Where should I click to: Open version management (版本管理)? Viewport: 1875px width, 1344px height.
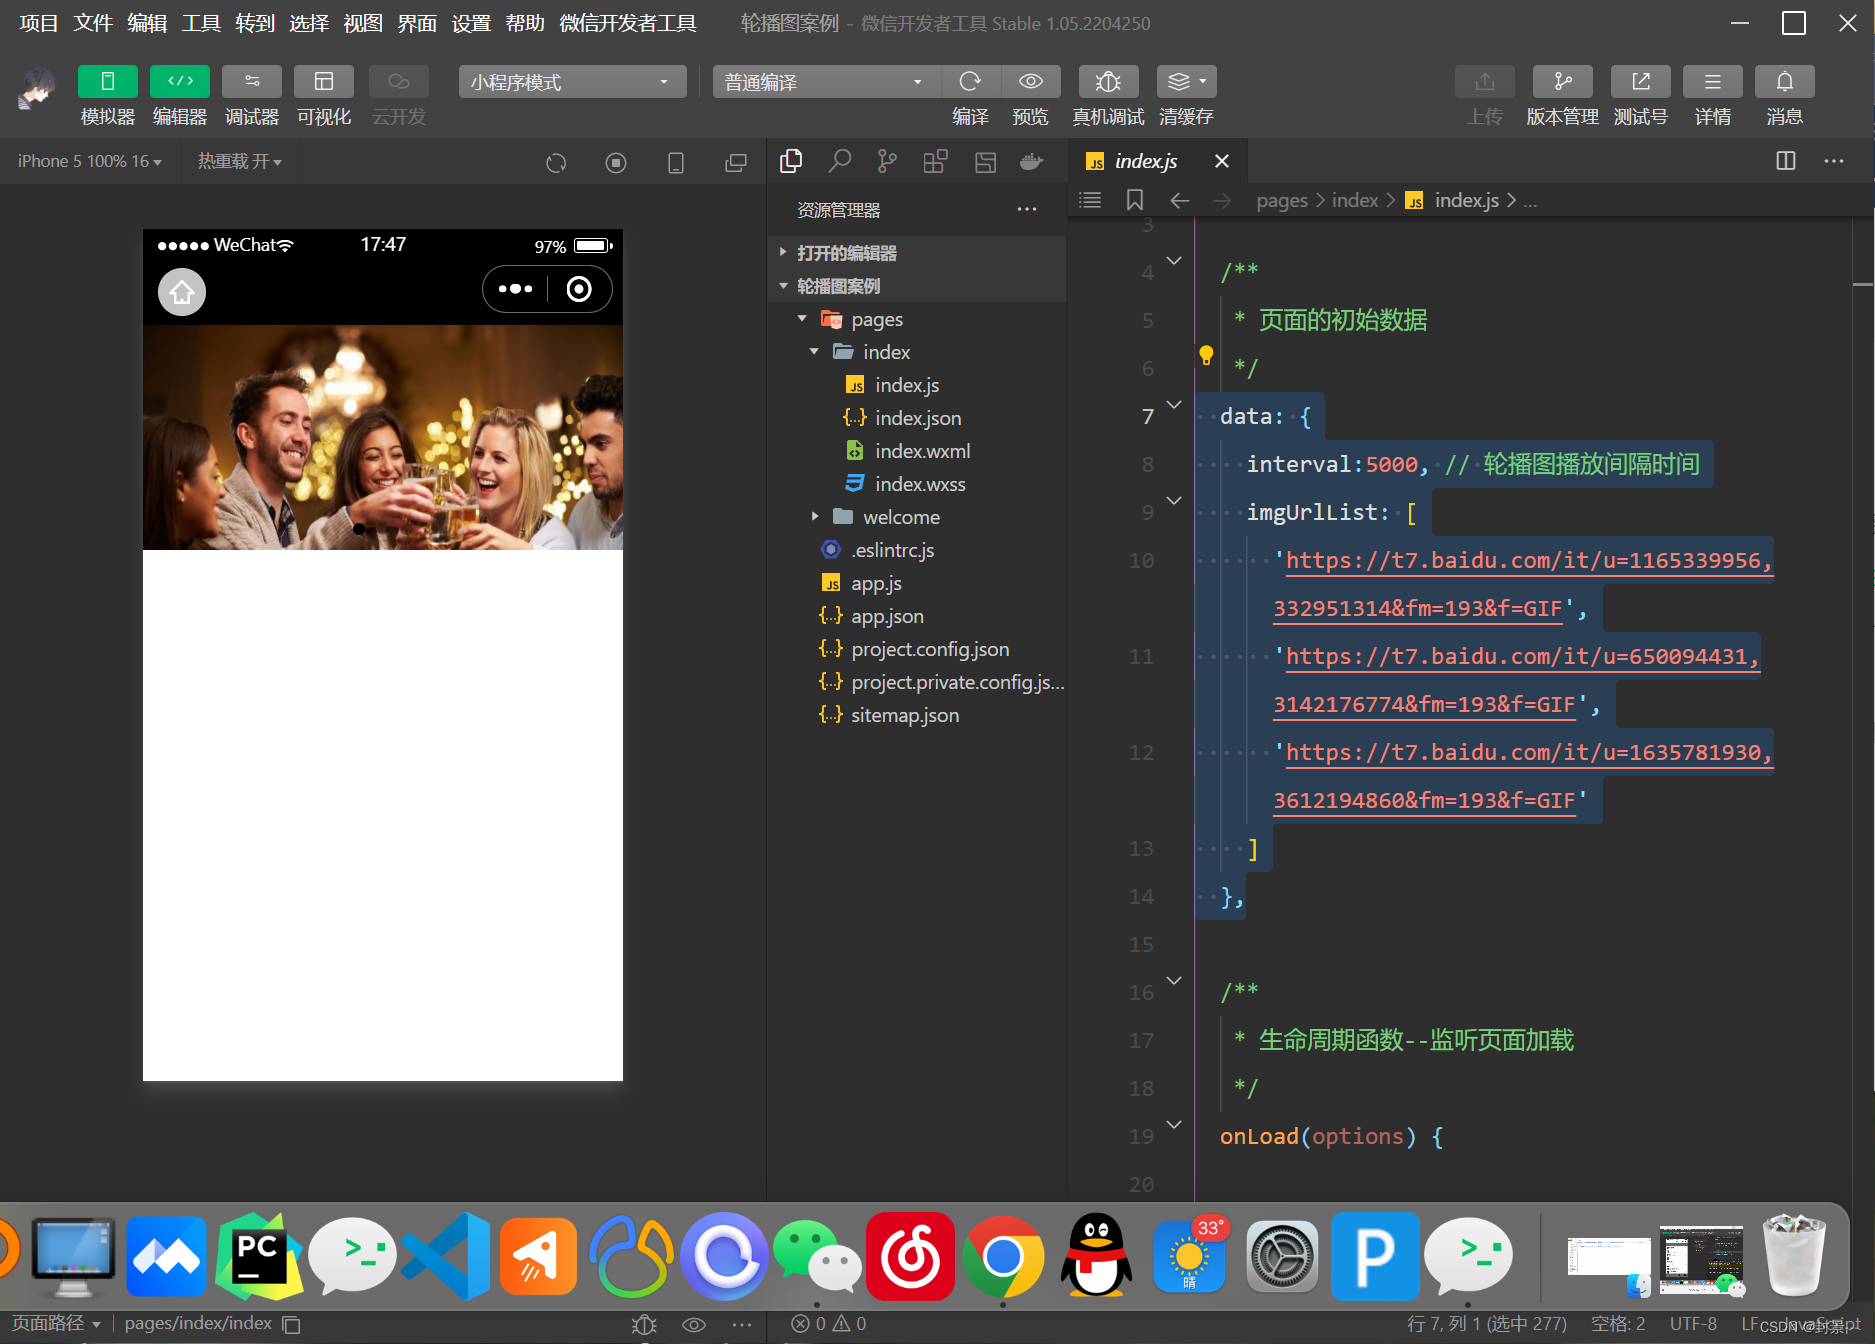coord(1563,82)
